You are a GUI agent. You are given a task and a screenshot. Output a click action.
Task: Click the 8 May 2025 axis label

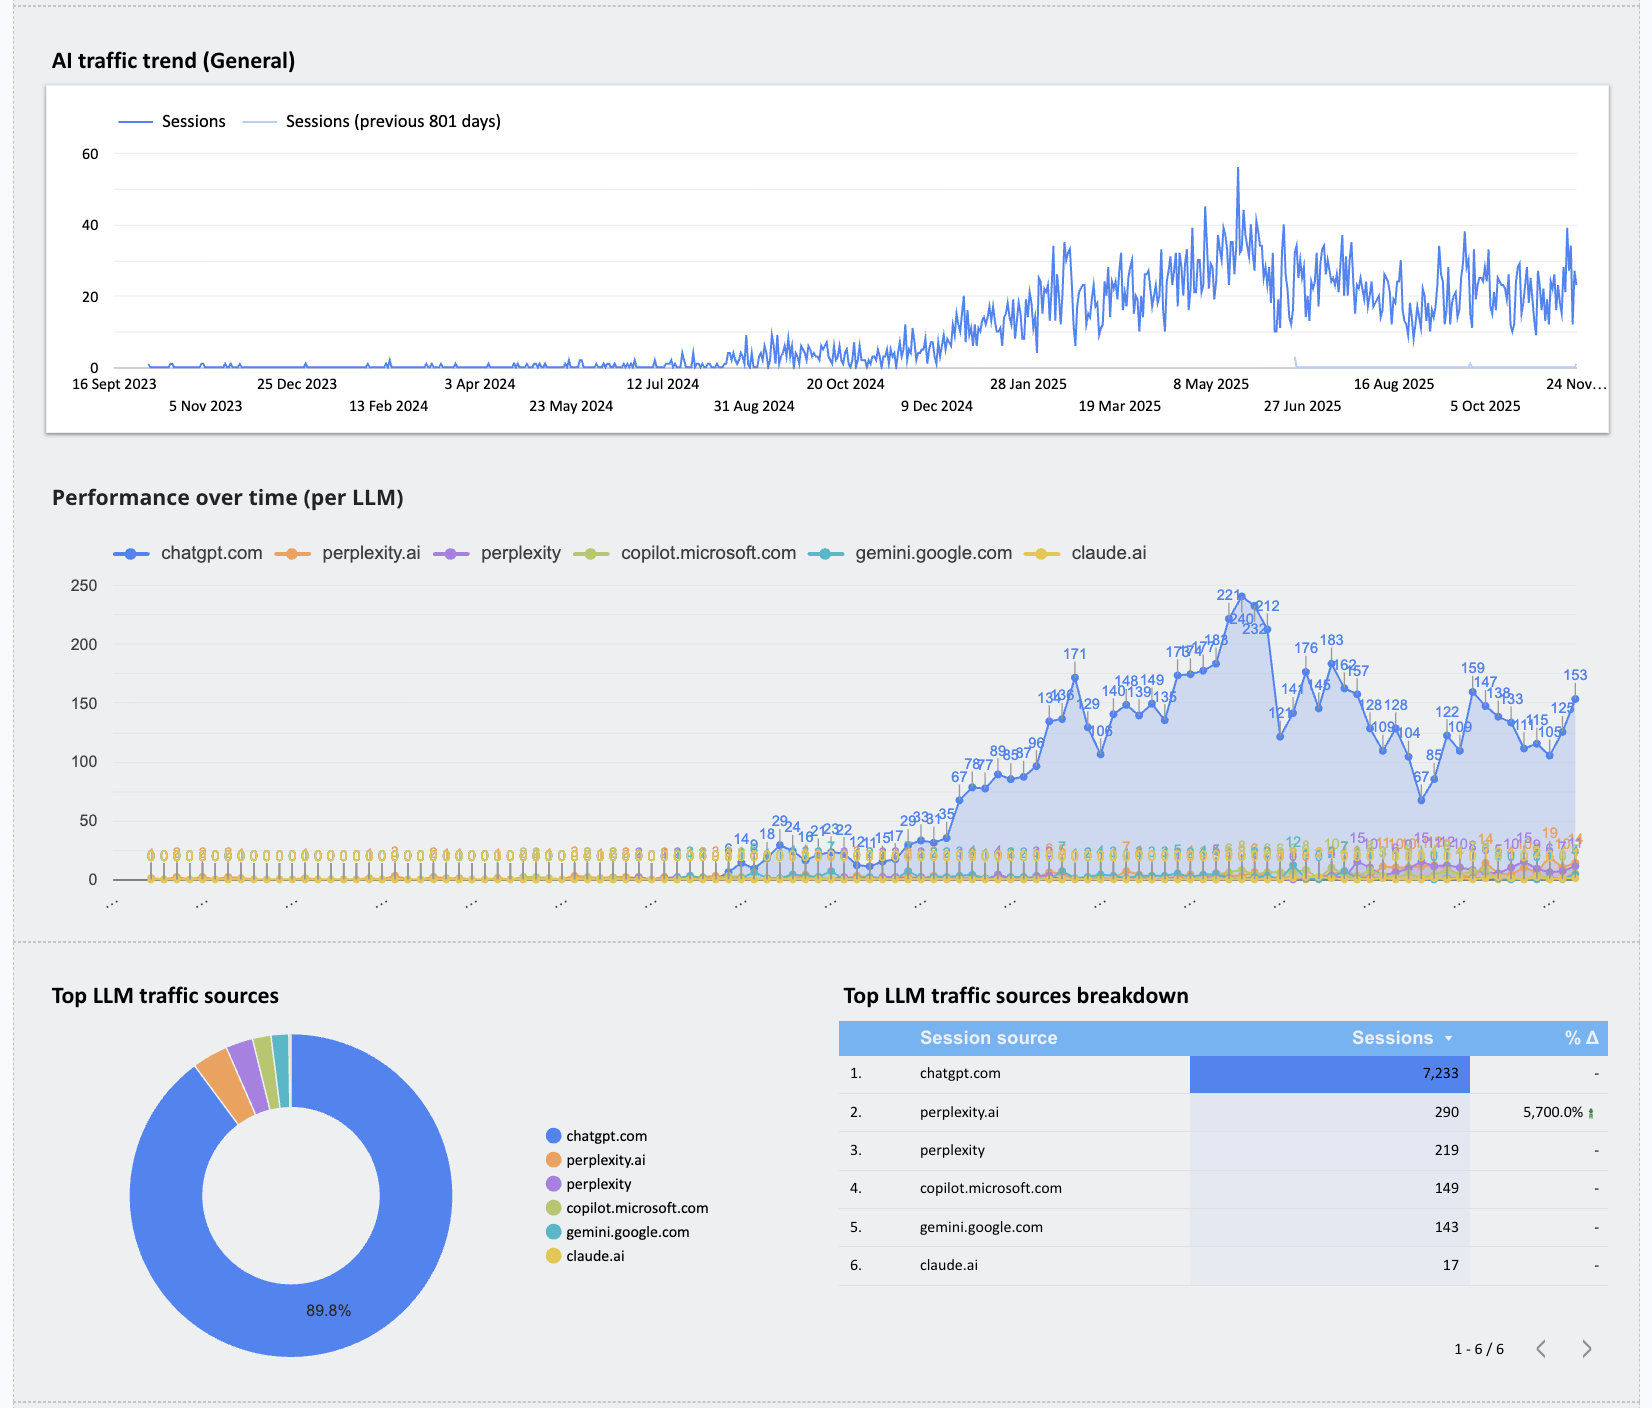point(1211,384)
